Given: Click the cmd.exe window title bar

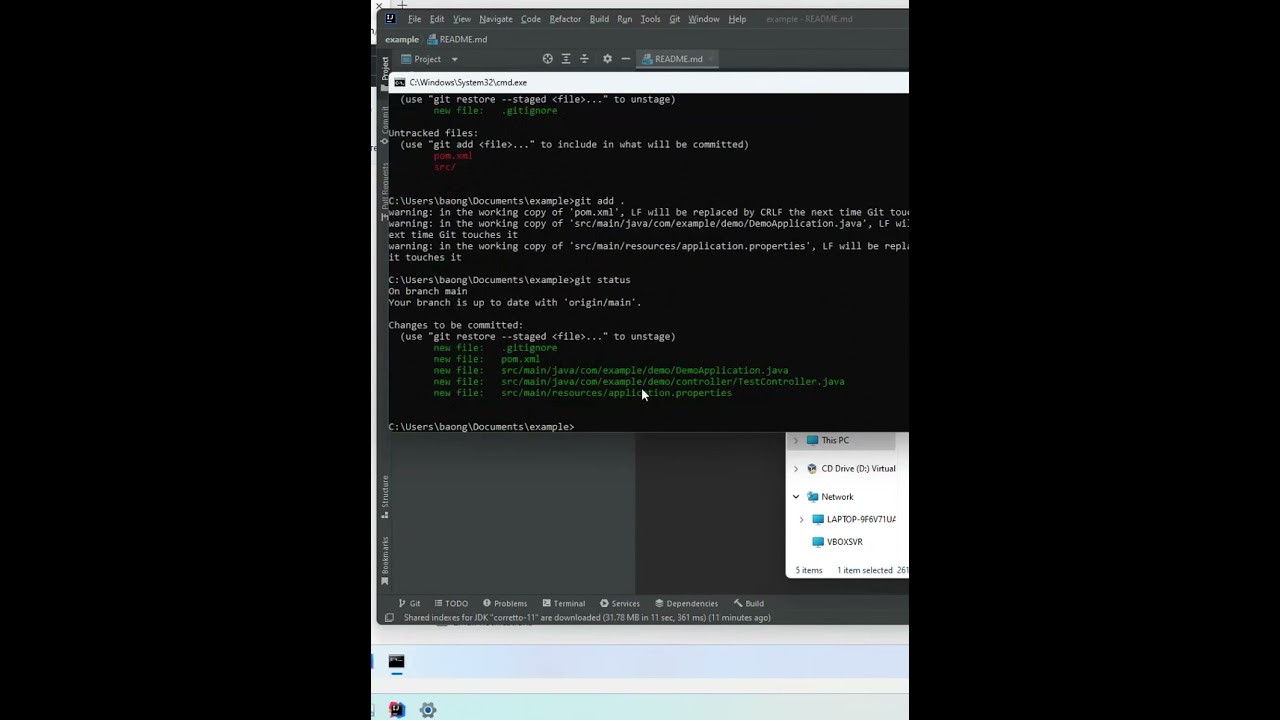Looking at the screenshot, I should tap(650, 82).
